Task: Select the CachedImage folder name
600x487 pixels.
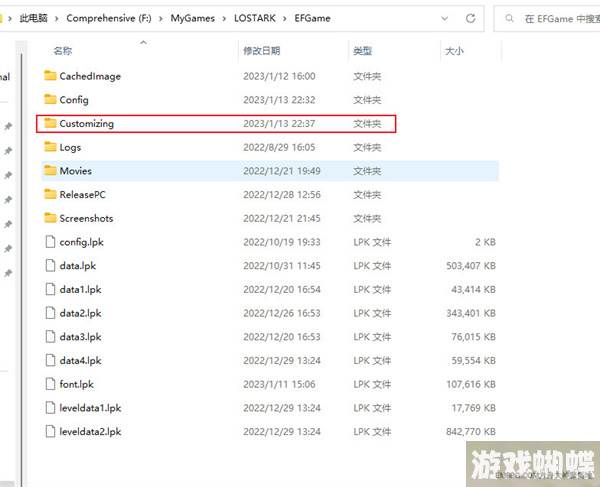Action: (x=90, y=76)
